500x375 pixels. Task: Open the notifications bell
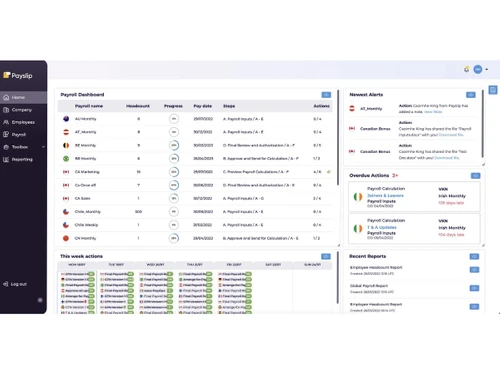[x=467, y=69]
